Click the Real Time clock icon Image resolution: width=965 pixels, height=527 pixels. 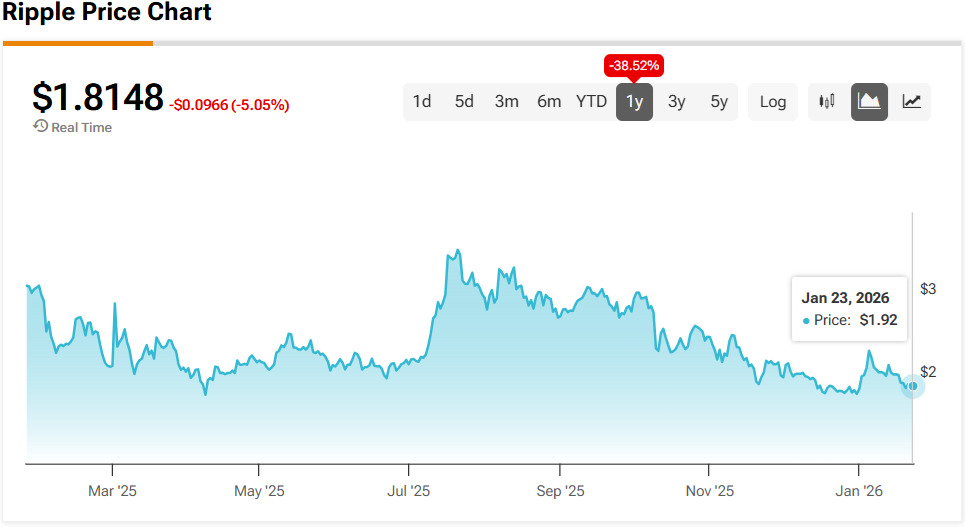pos(41,126)
